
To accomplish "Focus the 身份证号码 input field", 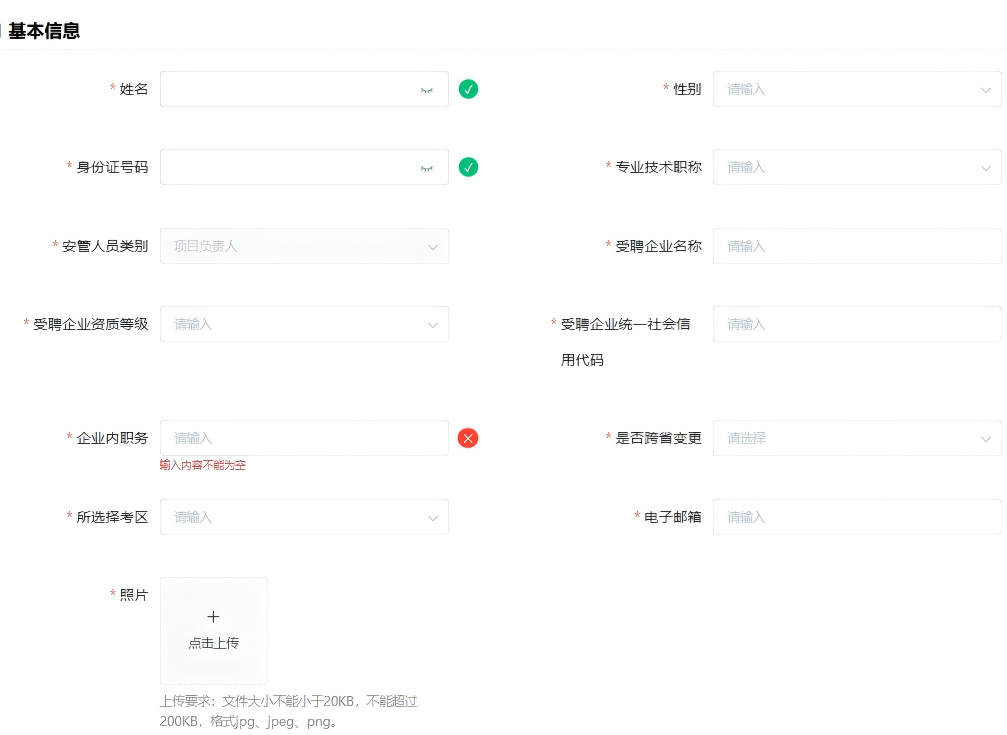I will pos(285,167).
